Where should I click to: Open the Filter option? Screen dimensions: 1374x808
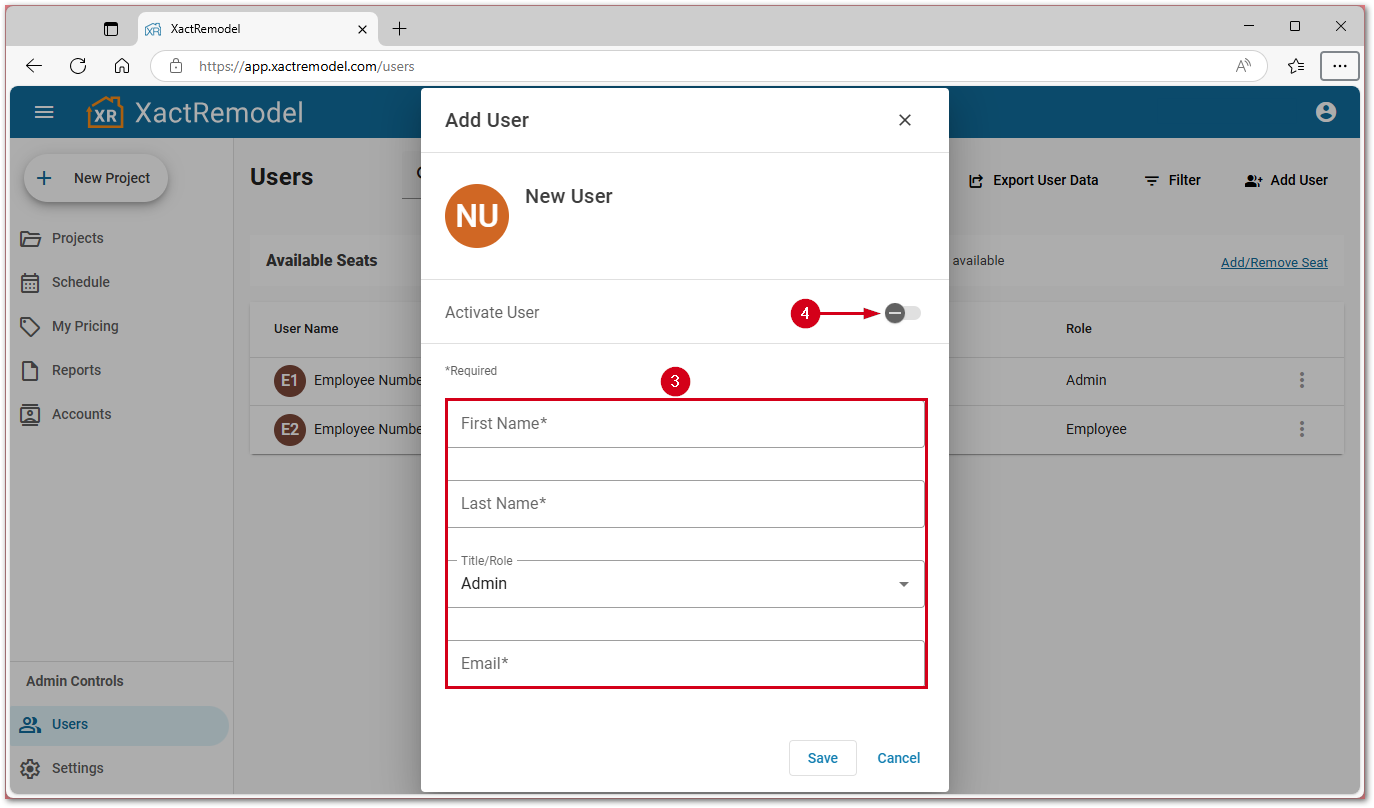pos(1173,180)
